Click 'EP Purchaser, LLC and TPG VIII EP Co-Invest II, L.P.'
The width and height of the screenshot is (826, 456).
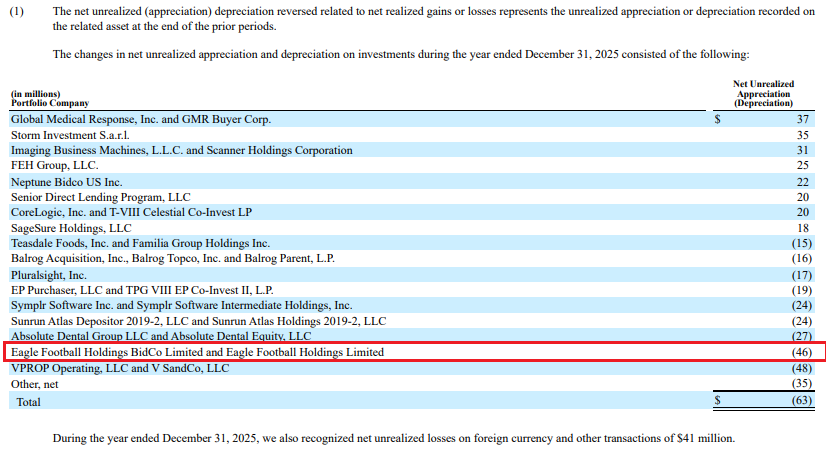pyautogui.click(x=142, y=290)
